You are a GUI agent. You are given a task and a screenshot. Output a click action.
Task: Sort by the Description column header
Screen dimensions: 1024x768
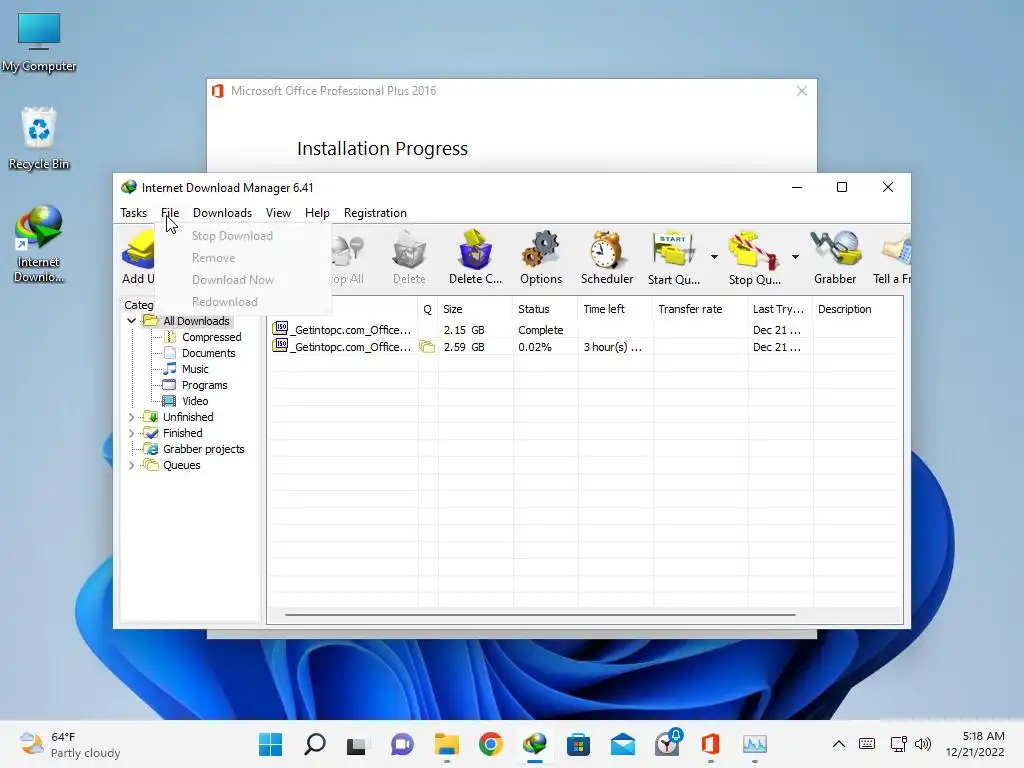click(857, 309)
